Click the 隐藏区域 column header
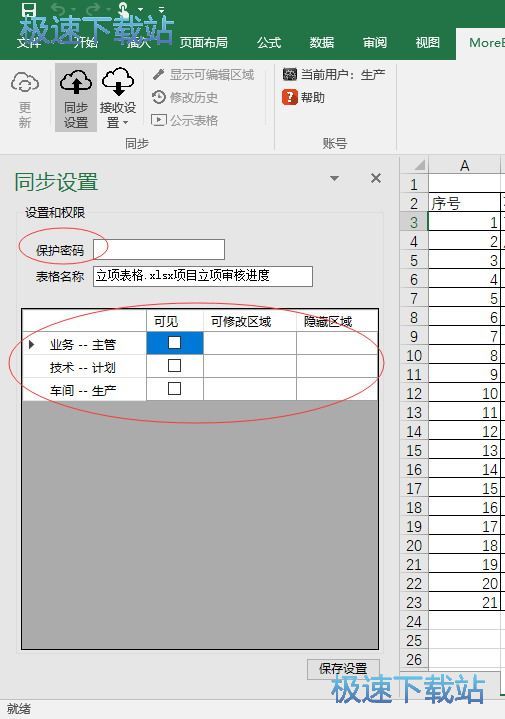 pyautogui.click(x=337, y=321)
